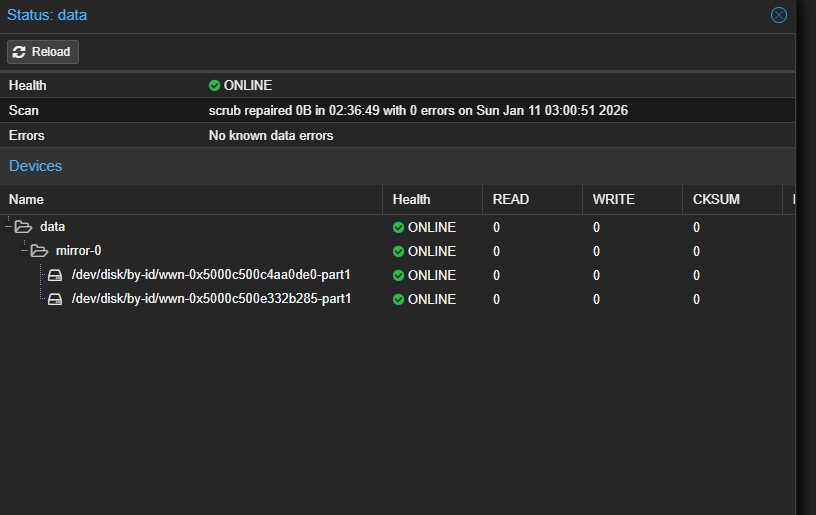
Task: Click green status icon for e332b285 disk
Action: [x=399, y=299]
